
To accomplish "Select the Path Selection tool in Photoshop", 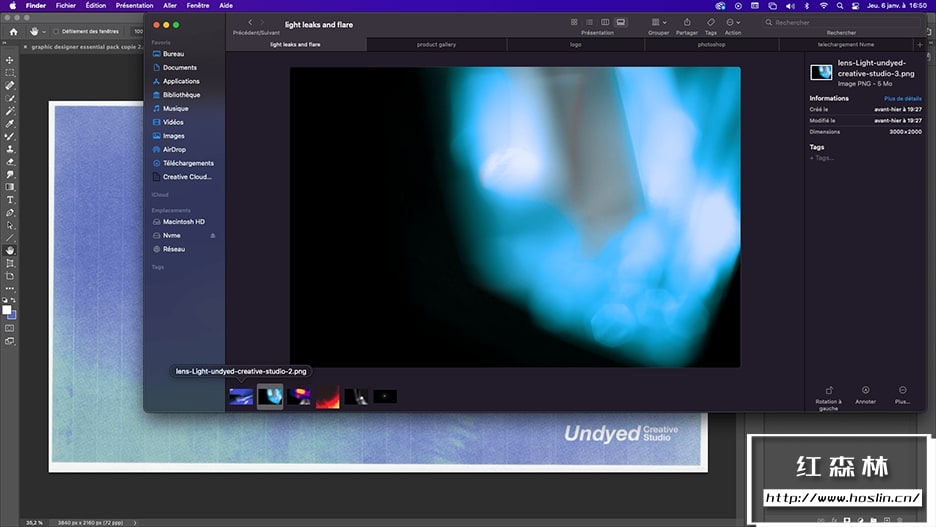I will [x=10, y=226].
